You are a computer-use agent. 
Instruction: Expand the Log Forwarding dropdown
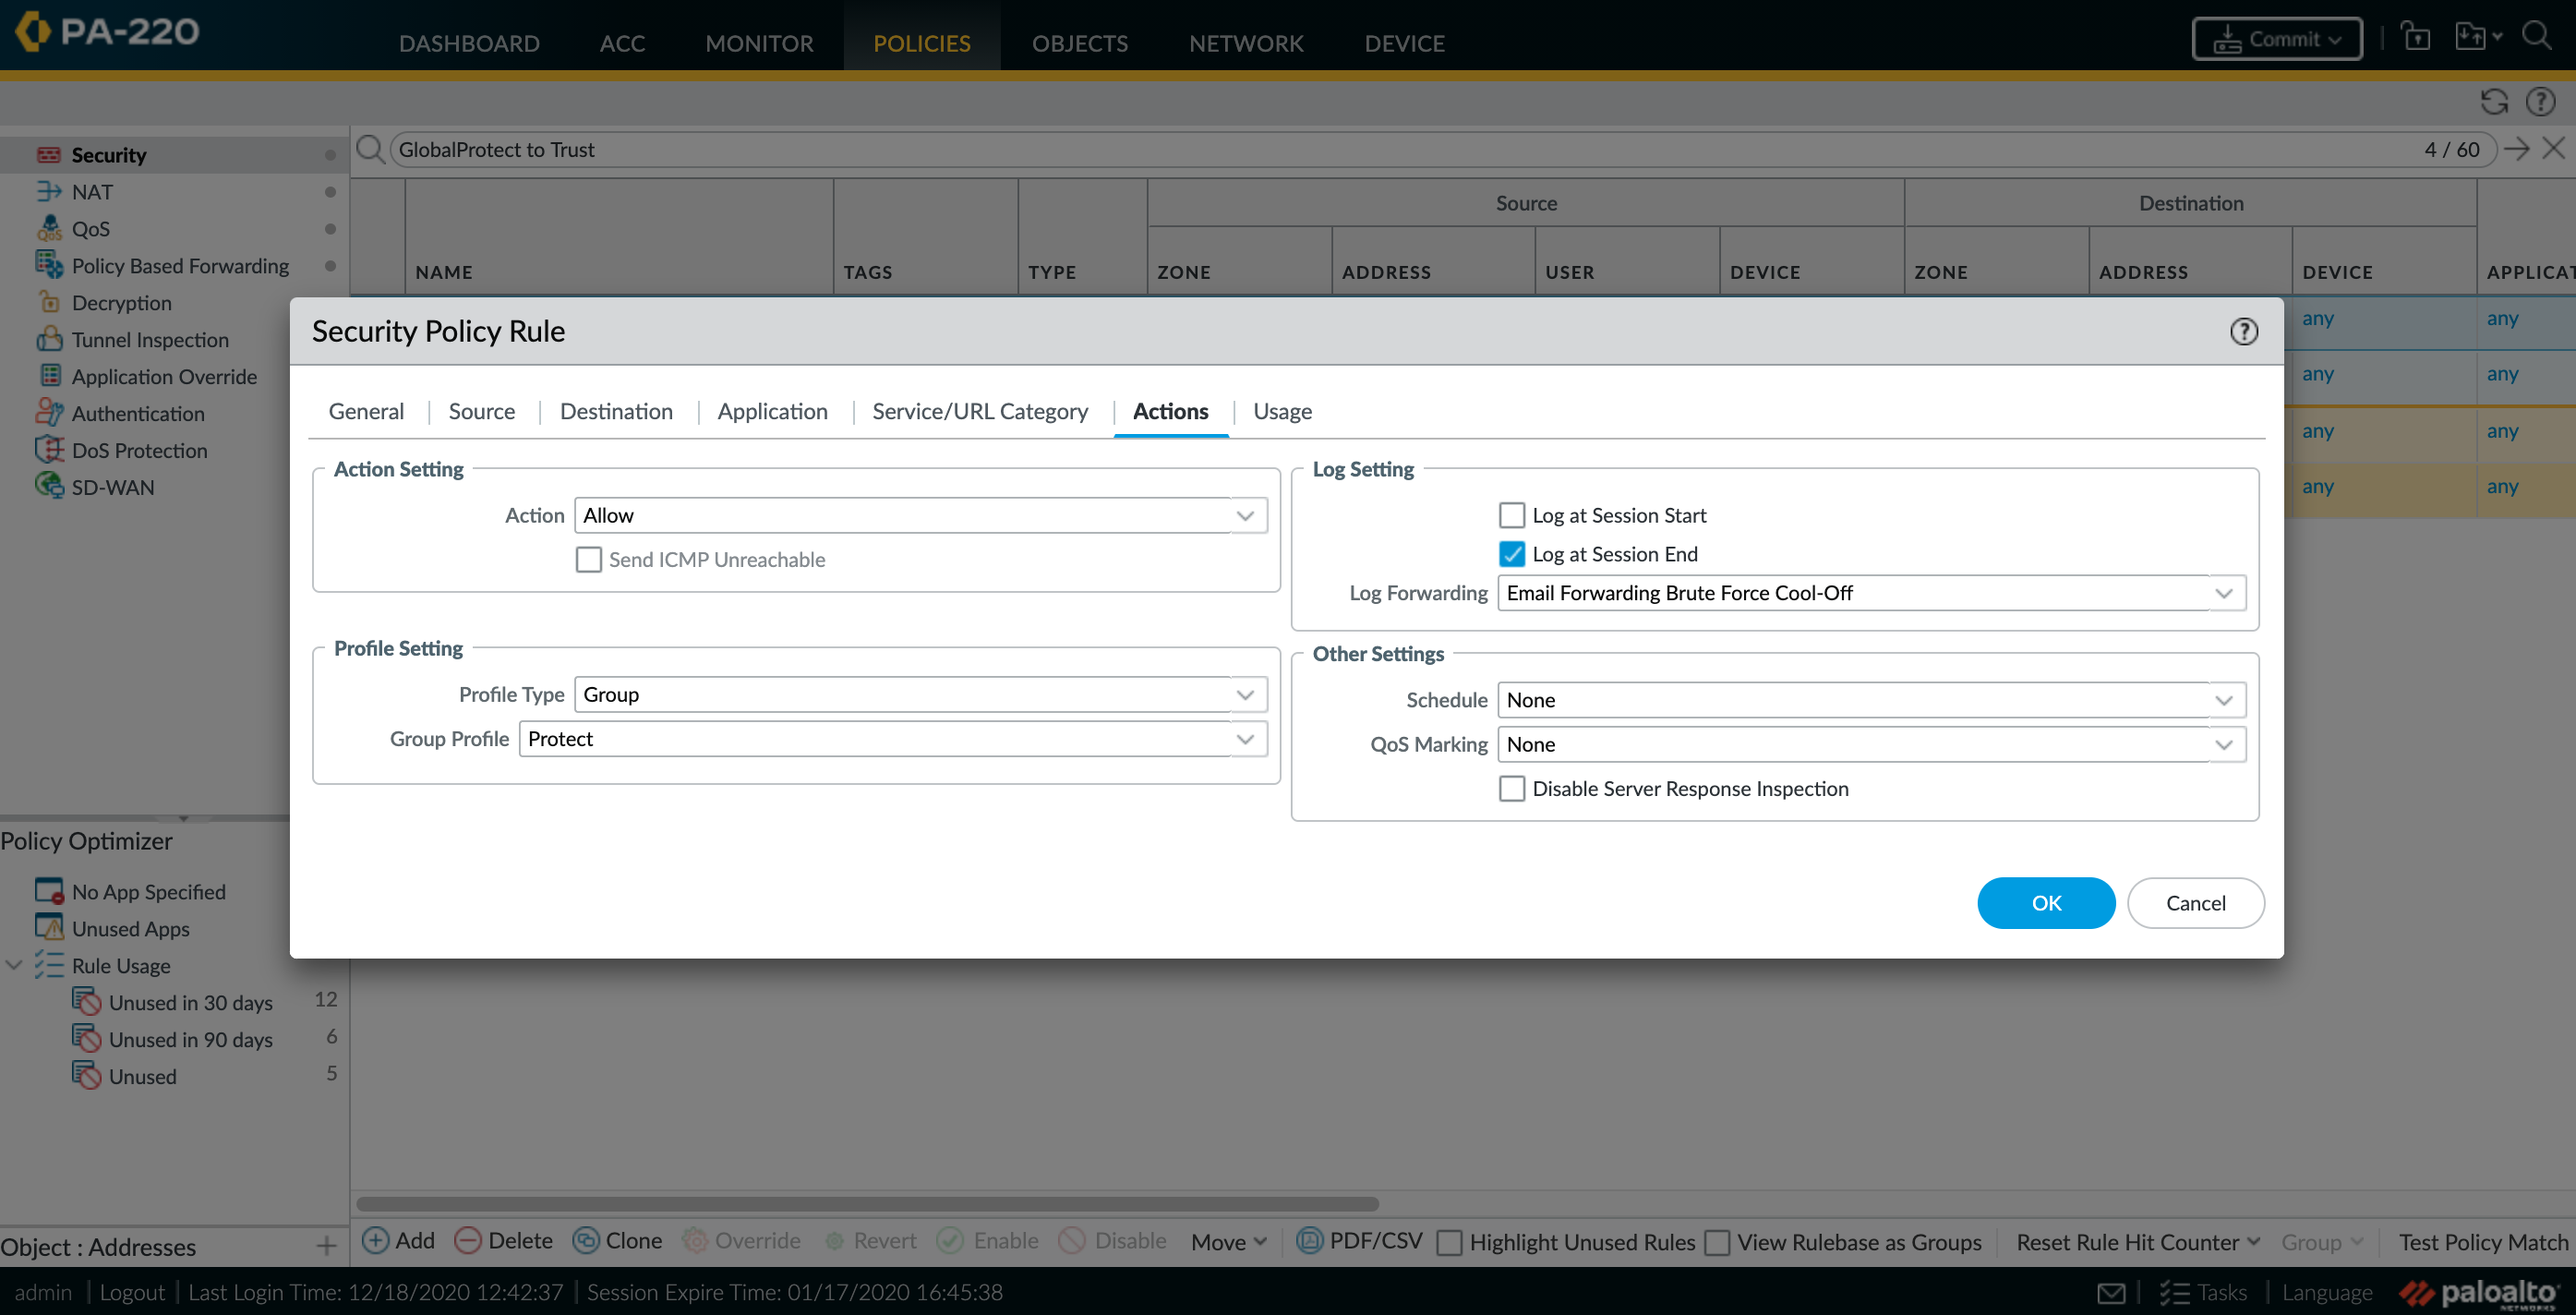click(x=2224, y=592)
